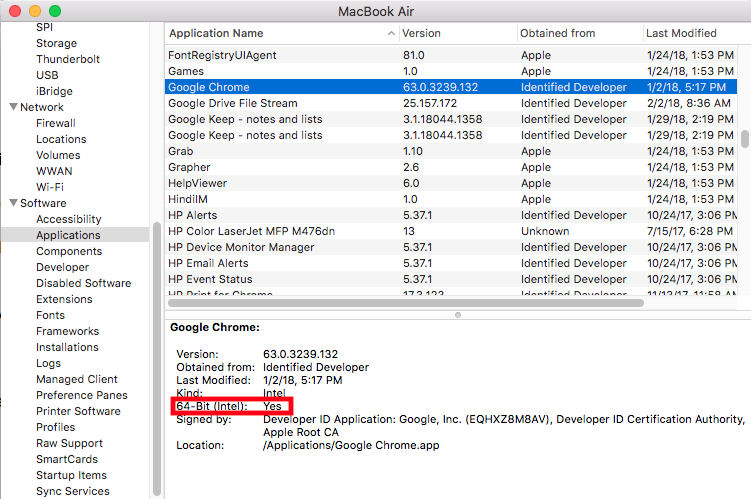Screen dimensions: 751x499
Task: Select the Games application row
Action: click(451, 71)
